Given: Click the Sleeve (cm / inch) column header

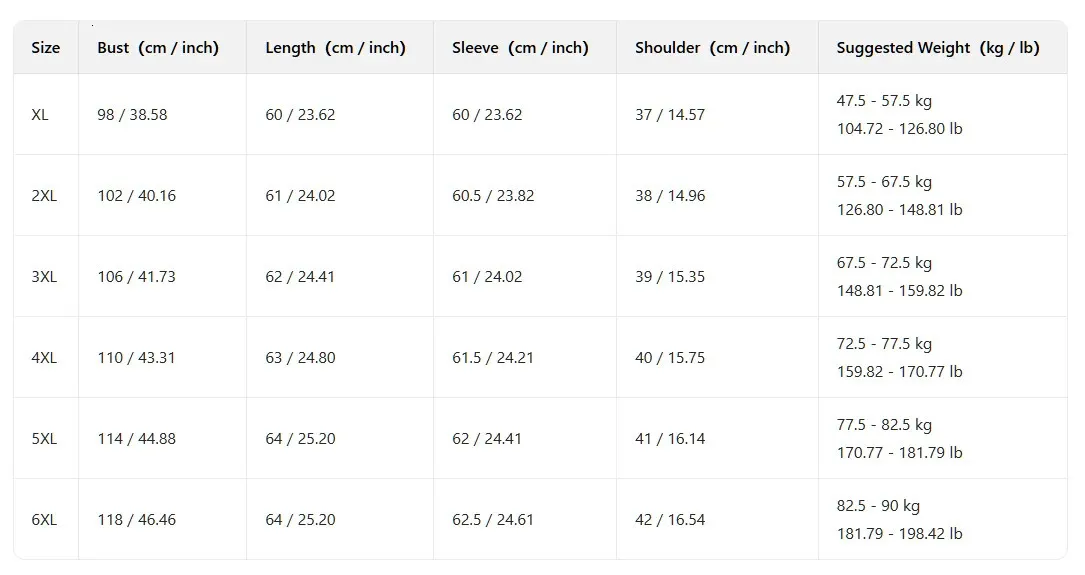Looking at the screenshot, I should pos(520,48).
